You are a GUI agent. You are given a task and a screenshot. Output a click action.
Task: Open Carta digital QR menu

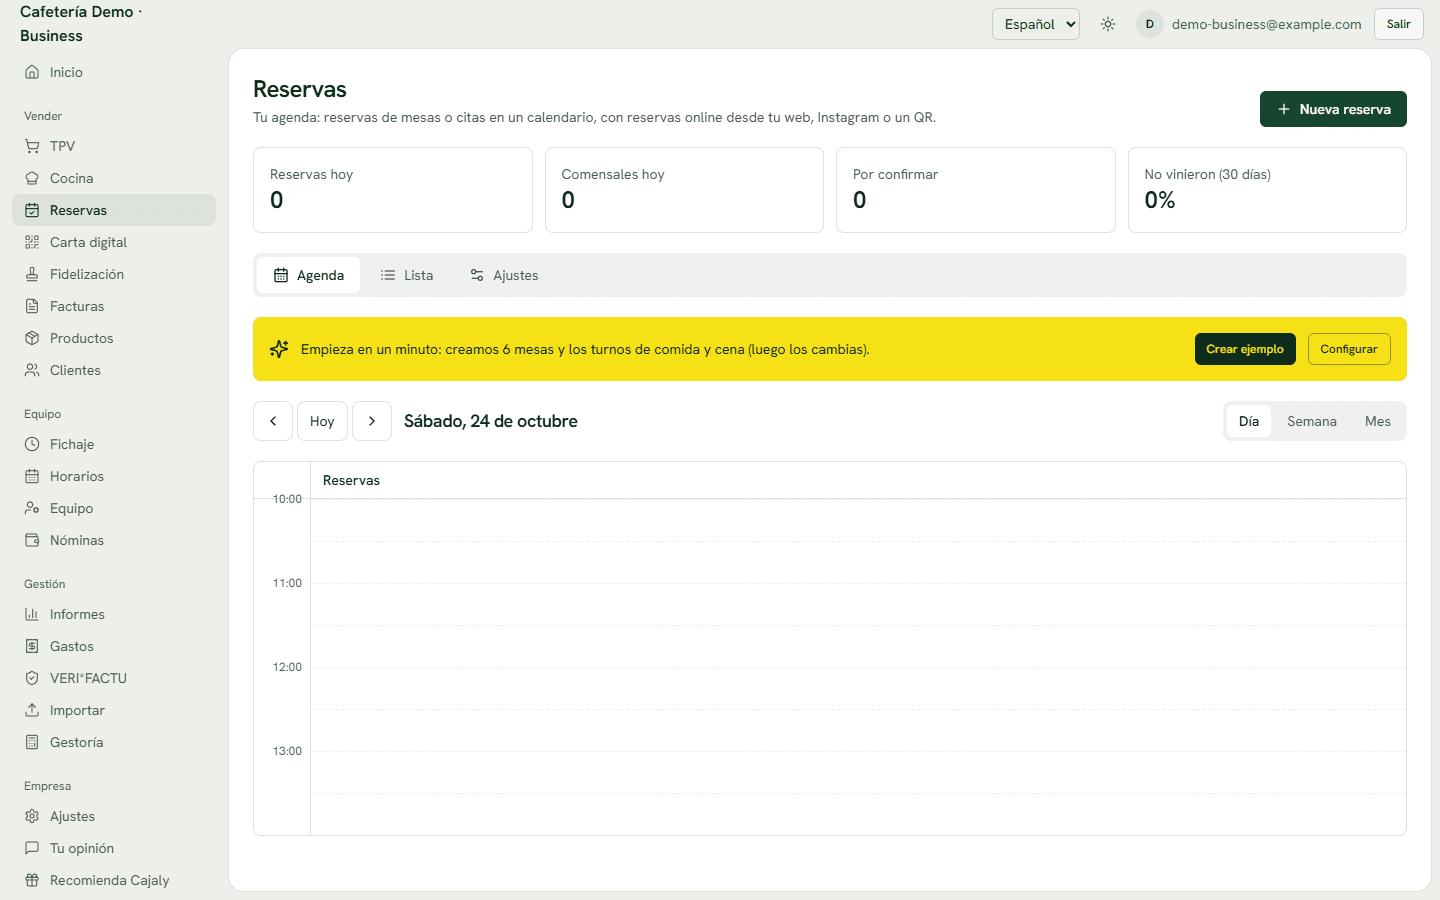point(114,242)
